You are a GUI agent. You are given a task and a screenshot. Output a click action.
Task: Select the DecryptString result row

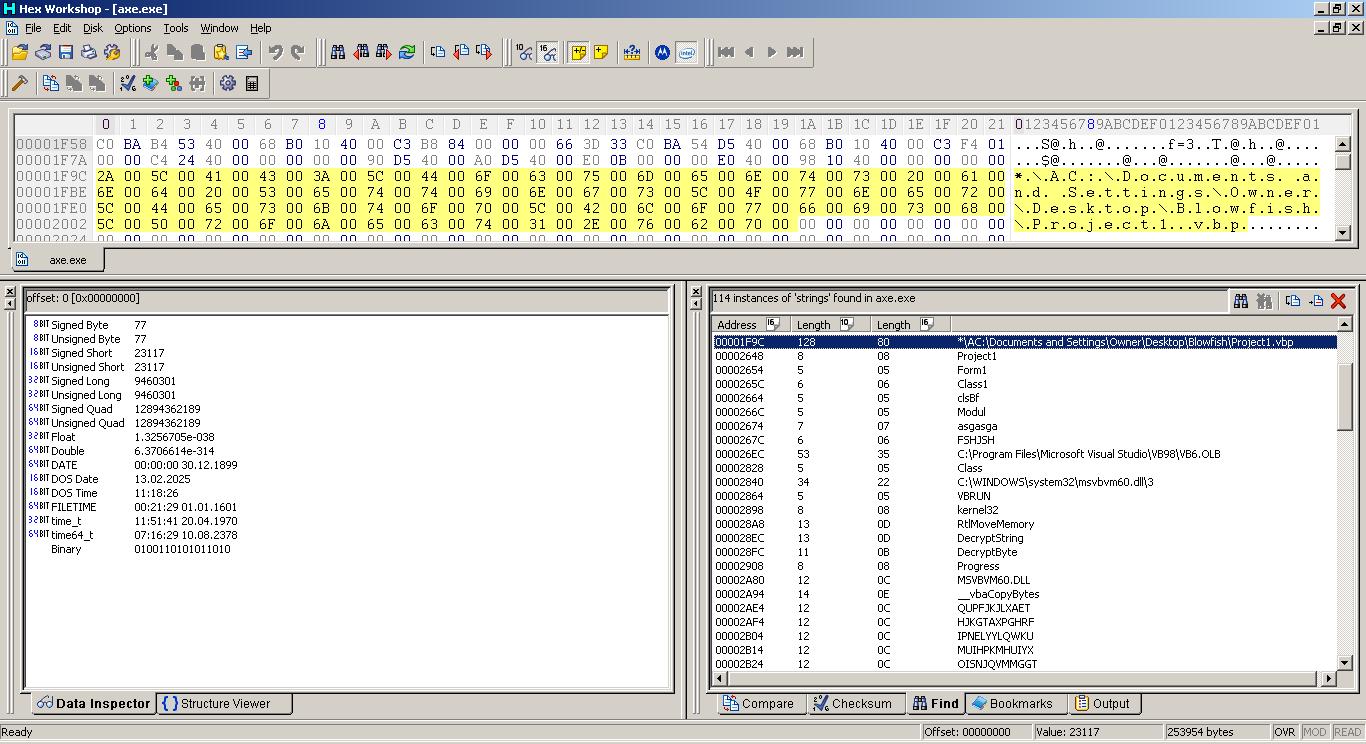tap(989, 538)
